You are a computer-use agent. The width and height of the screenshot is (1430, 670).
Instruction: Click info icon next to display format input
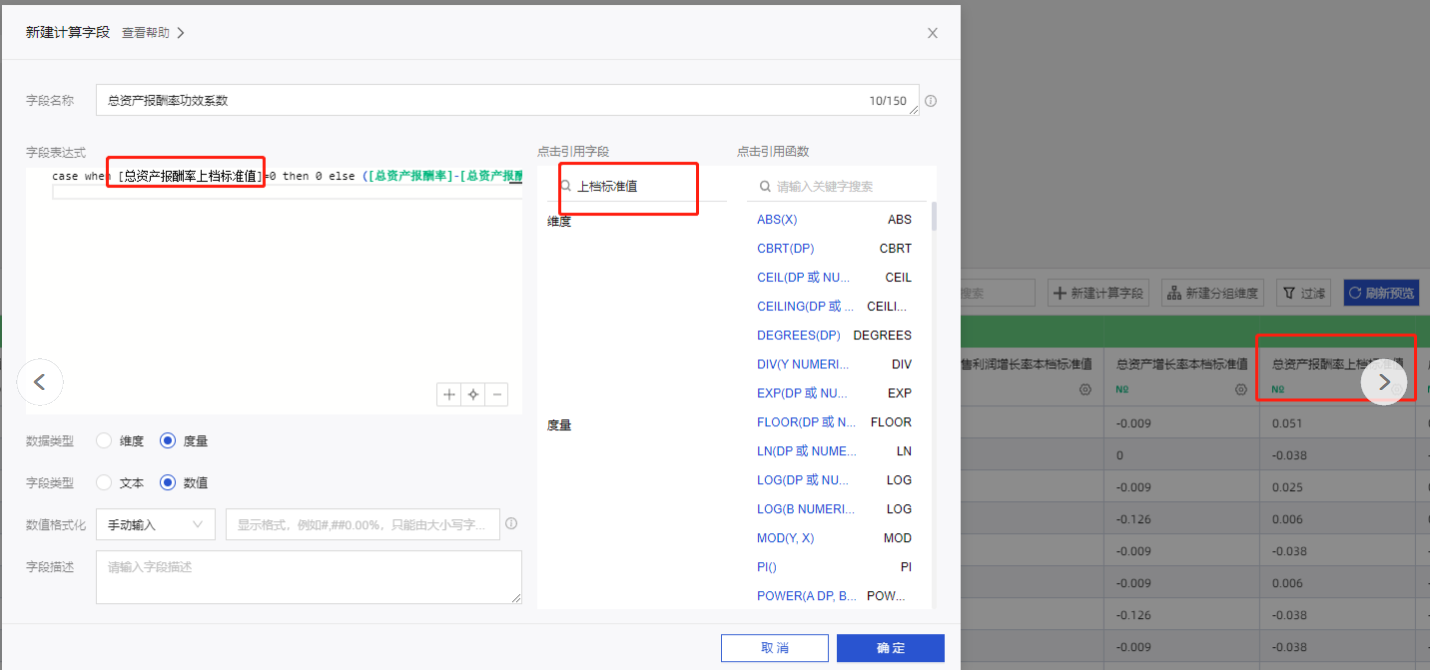point(511,524)
